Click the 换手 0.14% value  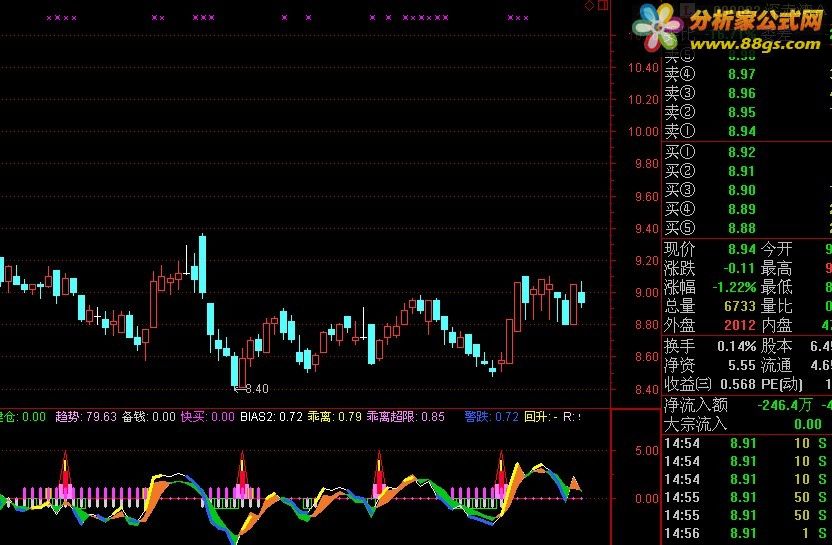click(736, 347)
